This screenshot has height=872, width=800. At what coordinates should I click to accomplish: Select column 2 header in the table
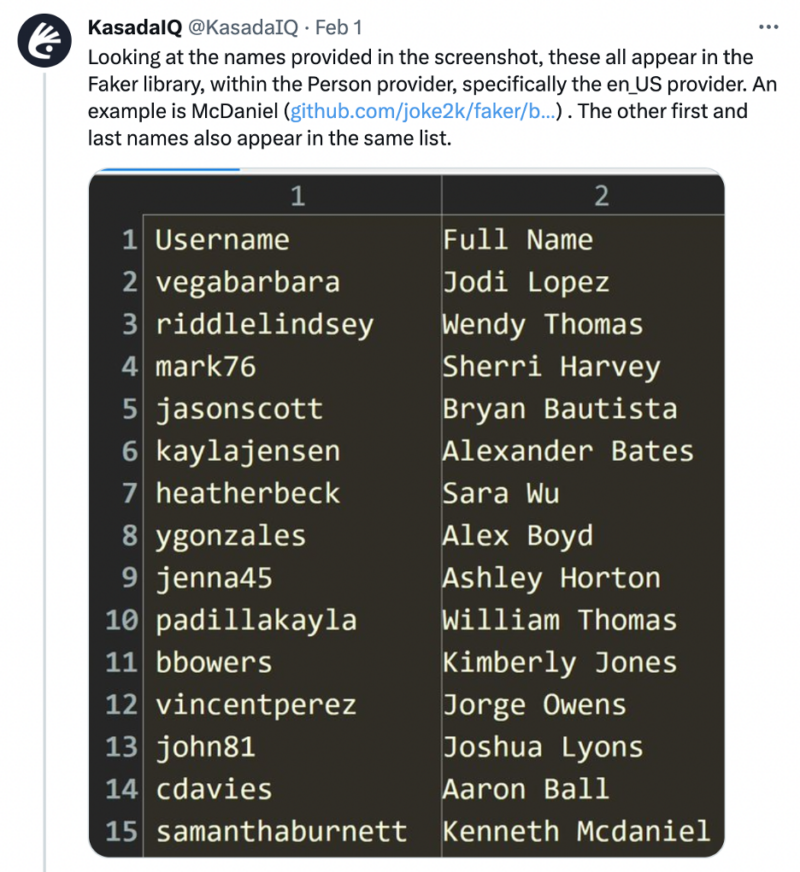(x=600, y=197)
